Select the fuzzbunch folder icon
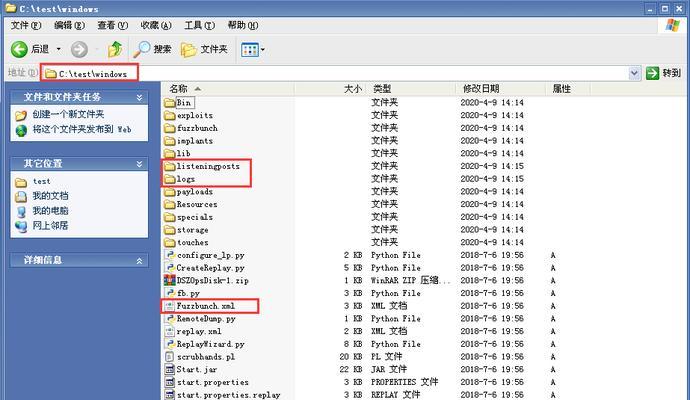This screenshot has height=400, width=690. click(169, 128)
